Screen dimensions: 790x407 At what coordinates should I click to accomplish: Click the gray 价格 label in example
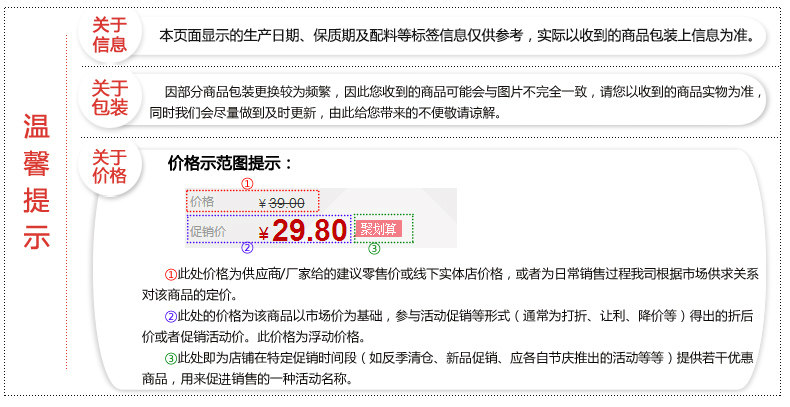[x=202, y=202]
